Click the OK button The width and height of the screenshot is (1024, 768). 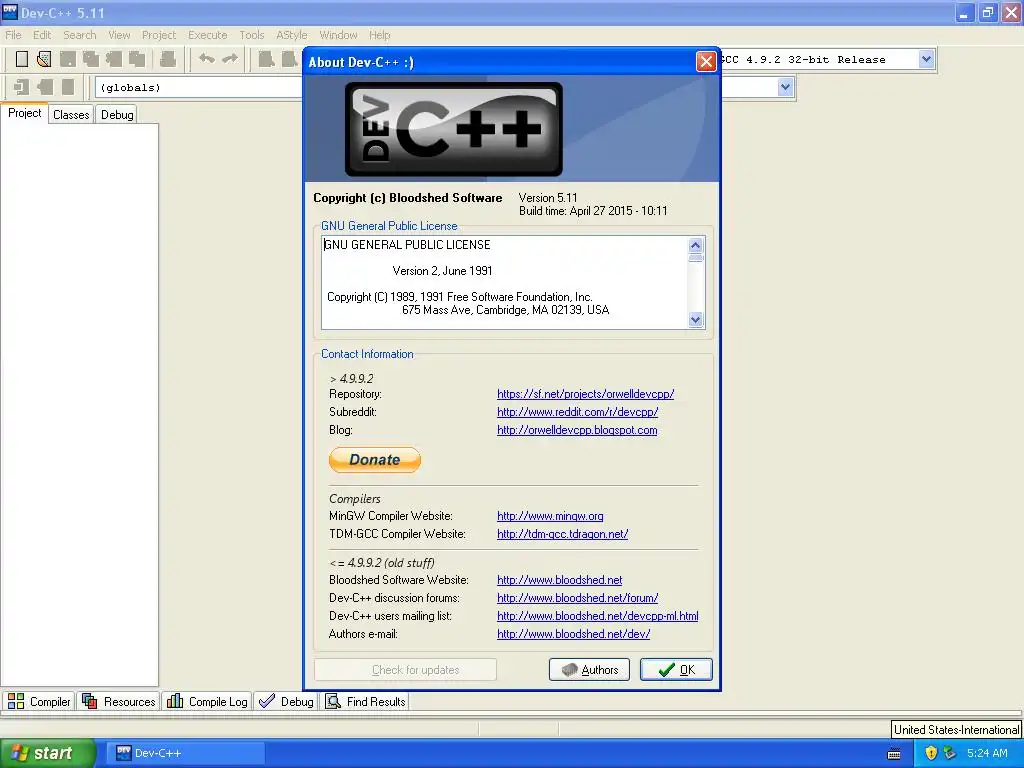676,669
